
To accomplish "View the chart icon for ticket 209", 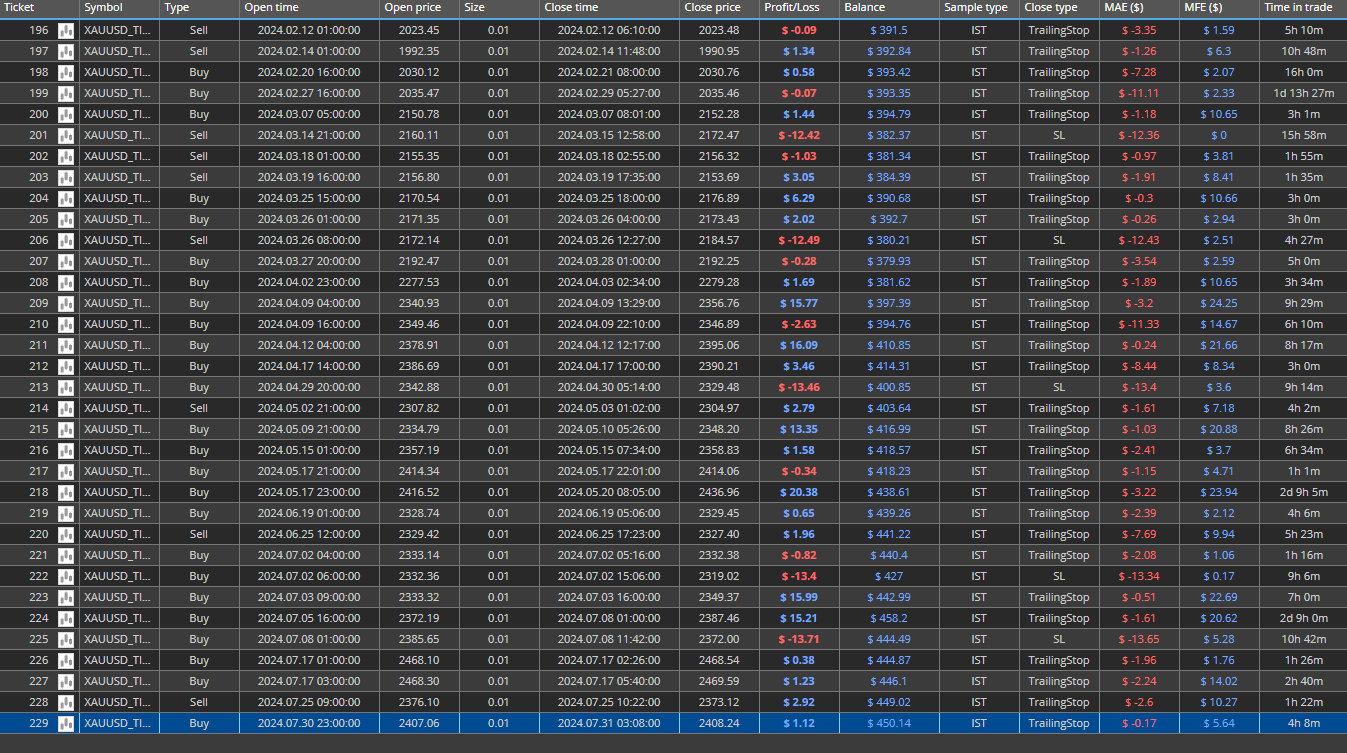I will click(67, 303).
